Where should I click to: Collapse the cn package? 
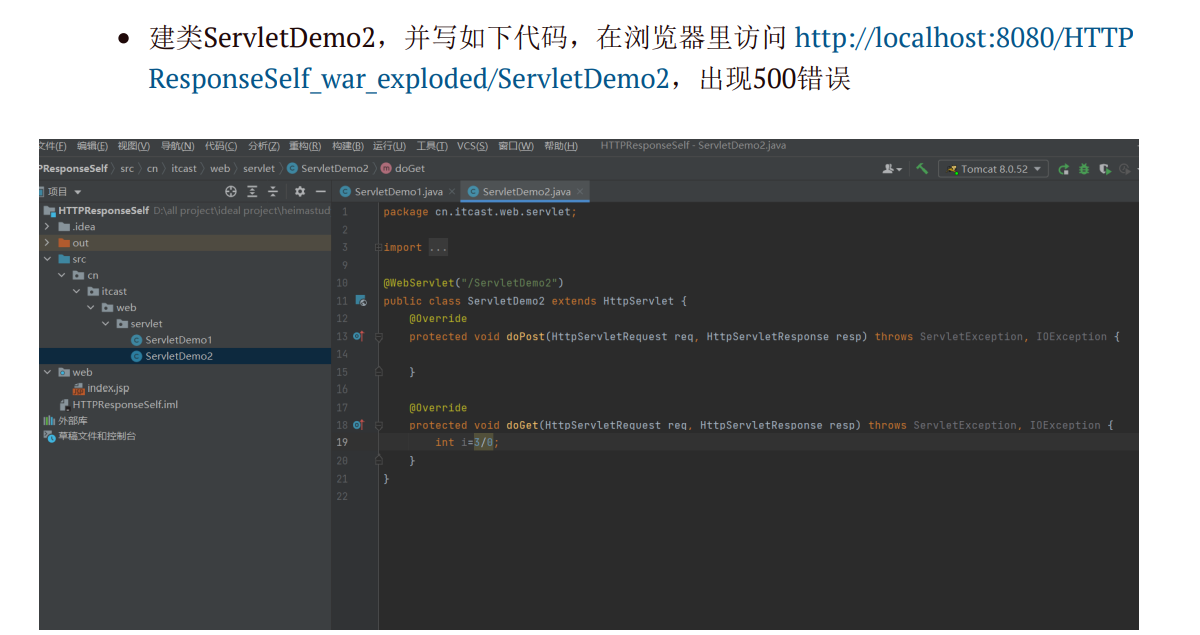[x=62, y=275]
